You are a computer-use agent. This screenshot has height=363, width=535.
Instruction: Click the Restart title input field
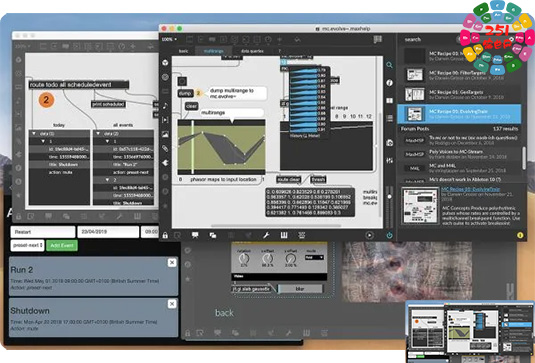[43, 232]
